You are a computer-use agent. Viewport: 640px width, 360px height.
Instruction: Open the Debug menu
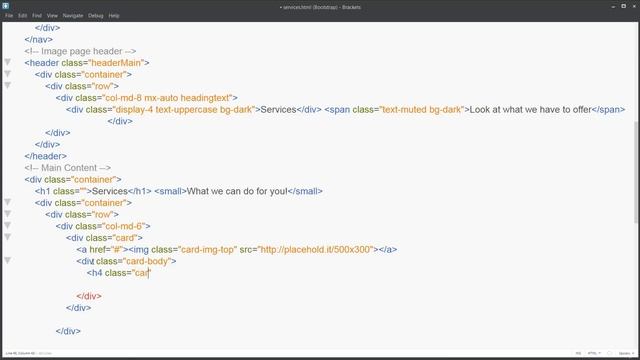coord(96,16)
